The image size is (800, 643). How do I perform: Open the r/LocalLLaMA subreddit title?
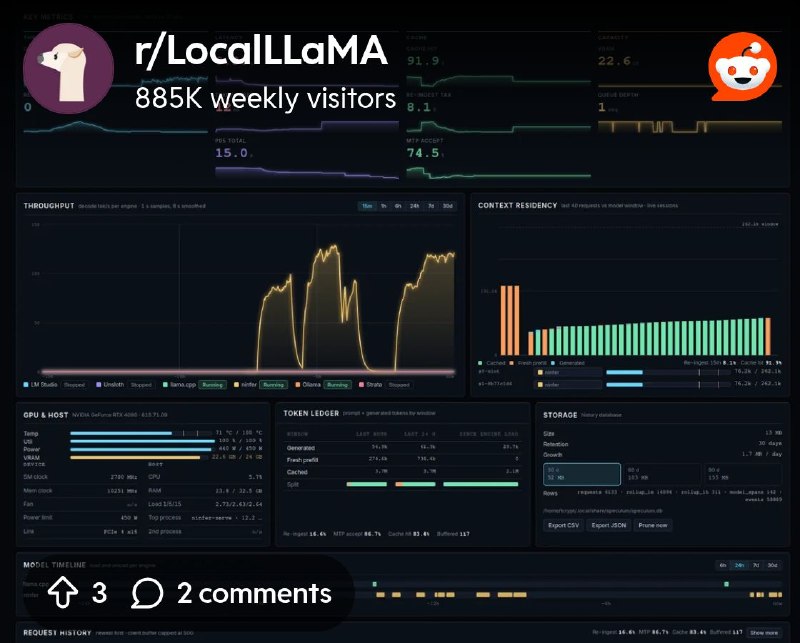[261, 50]
